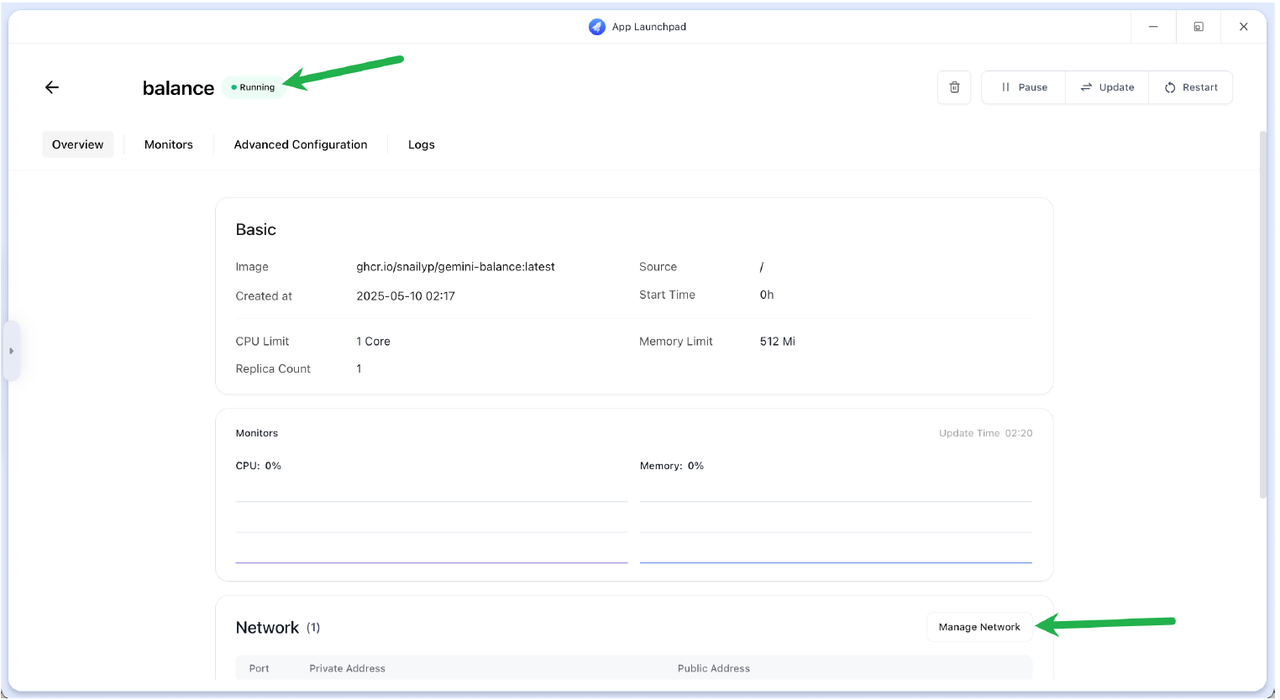
Task: Click the picture-in-picture titlebar icon
Action: (x=1198, y=26)
